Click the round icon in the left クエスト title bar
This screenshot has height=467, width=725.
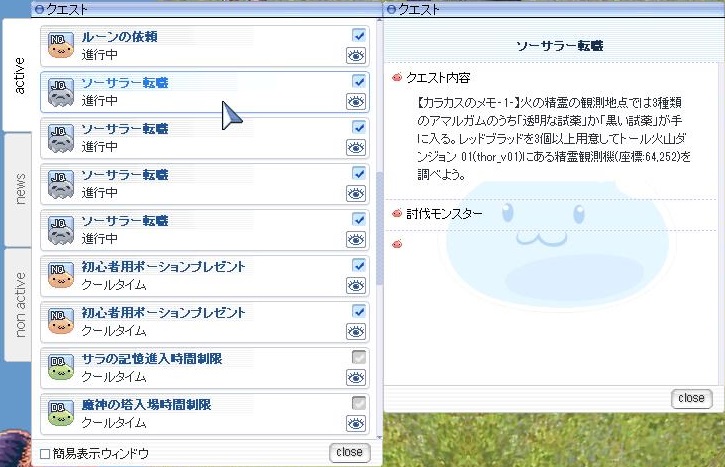coord(39,8)
